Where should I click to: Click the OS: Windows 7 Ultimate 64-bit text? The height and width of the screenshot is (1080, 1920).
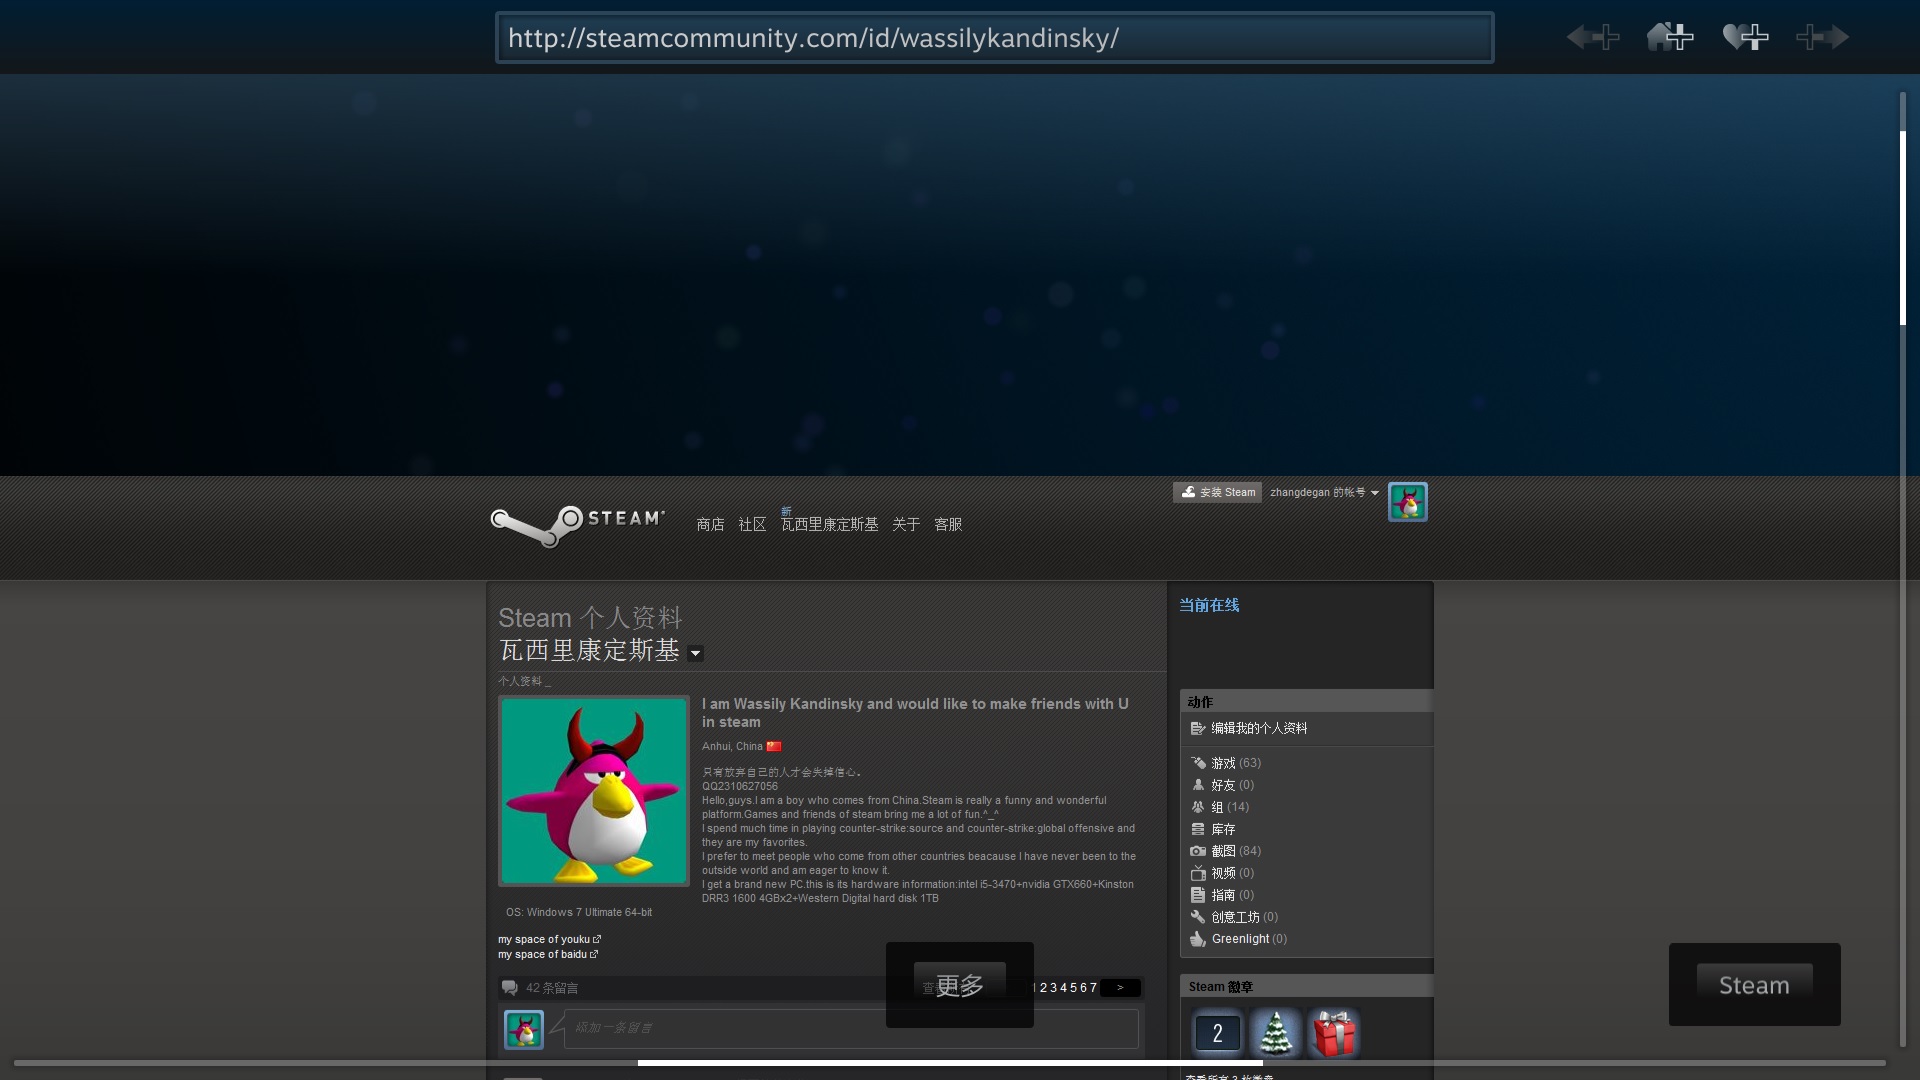click(579, 913)
